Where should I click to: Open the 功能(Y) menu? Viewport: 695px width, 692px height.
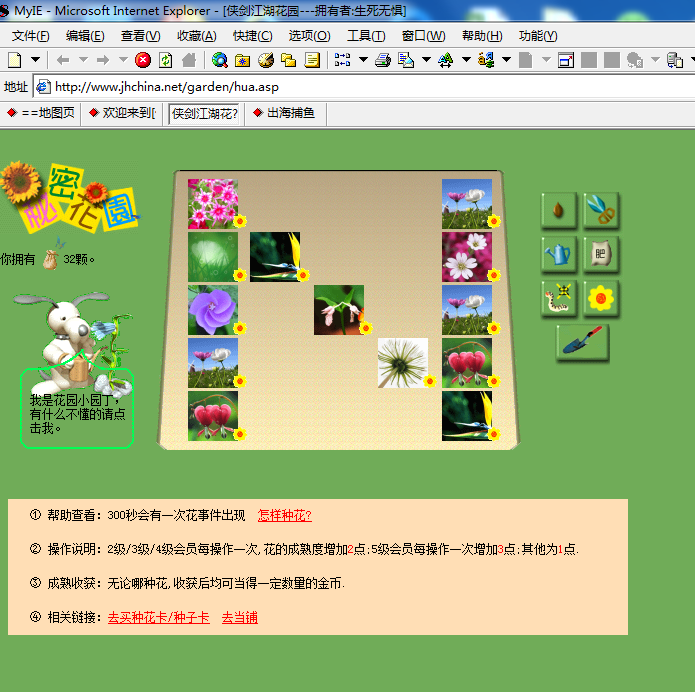pyautogui.click(x=538, y=36)
